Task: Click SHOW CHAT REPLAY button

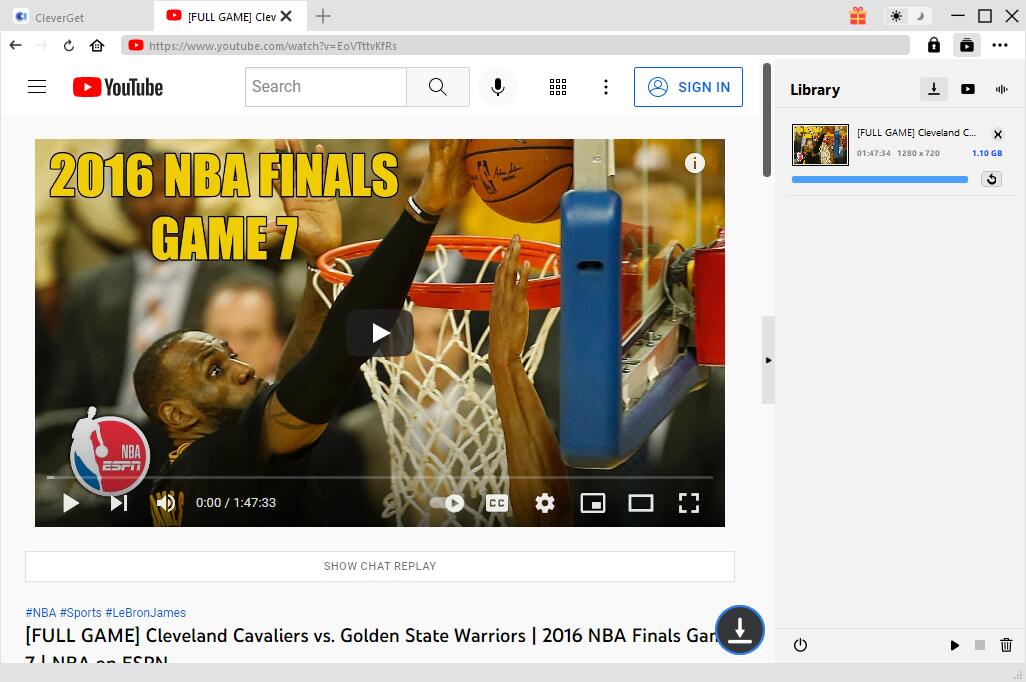Action: click(x=380, y=566)
